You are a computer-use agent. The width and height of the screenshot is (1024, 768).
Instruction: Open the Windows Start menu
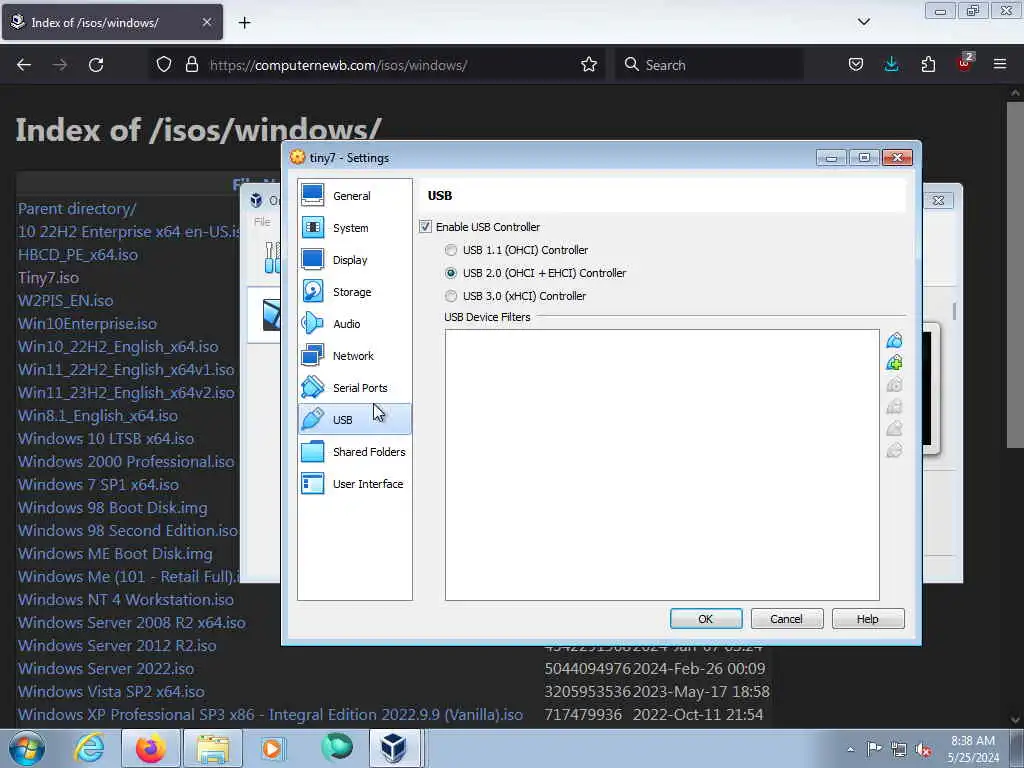[x=27, y=748]
